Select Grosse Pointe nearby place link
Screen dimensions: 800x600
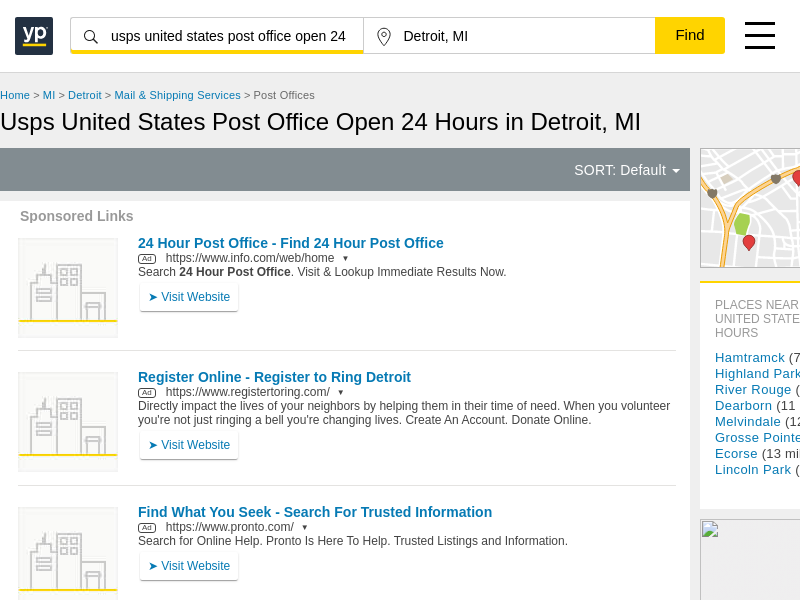point(757,438)
